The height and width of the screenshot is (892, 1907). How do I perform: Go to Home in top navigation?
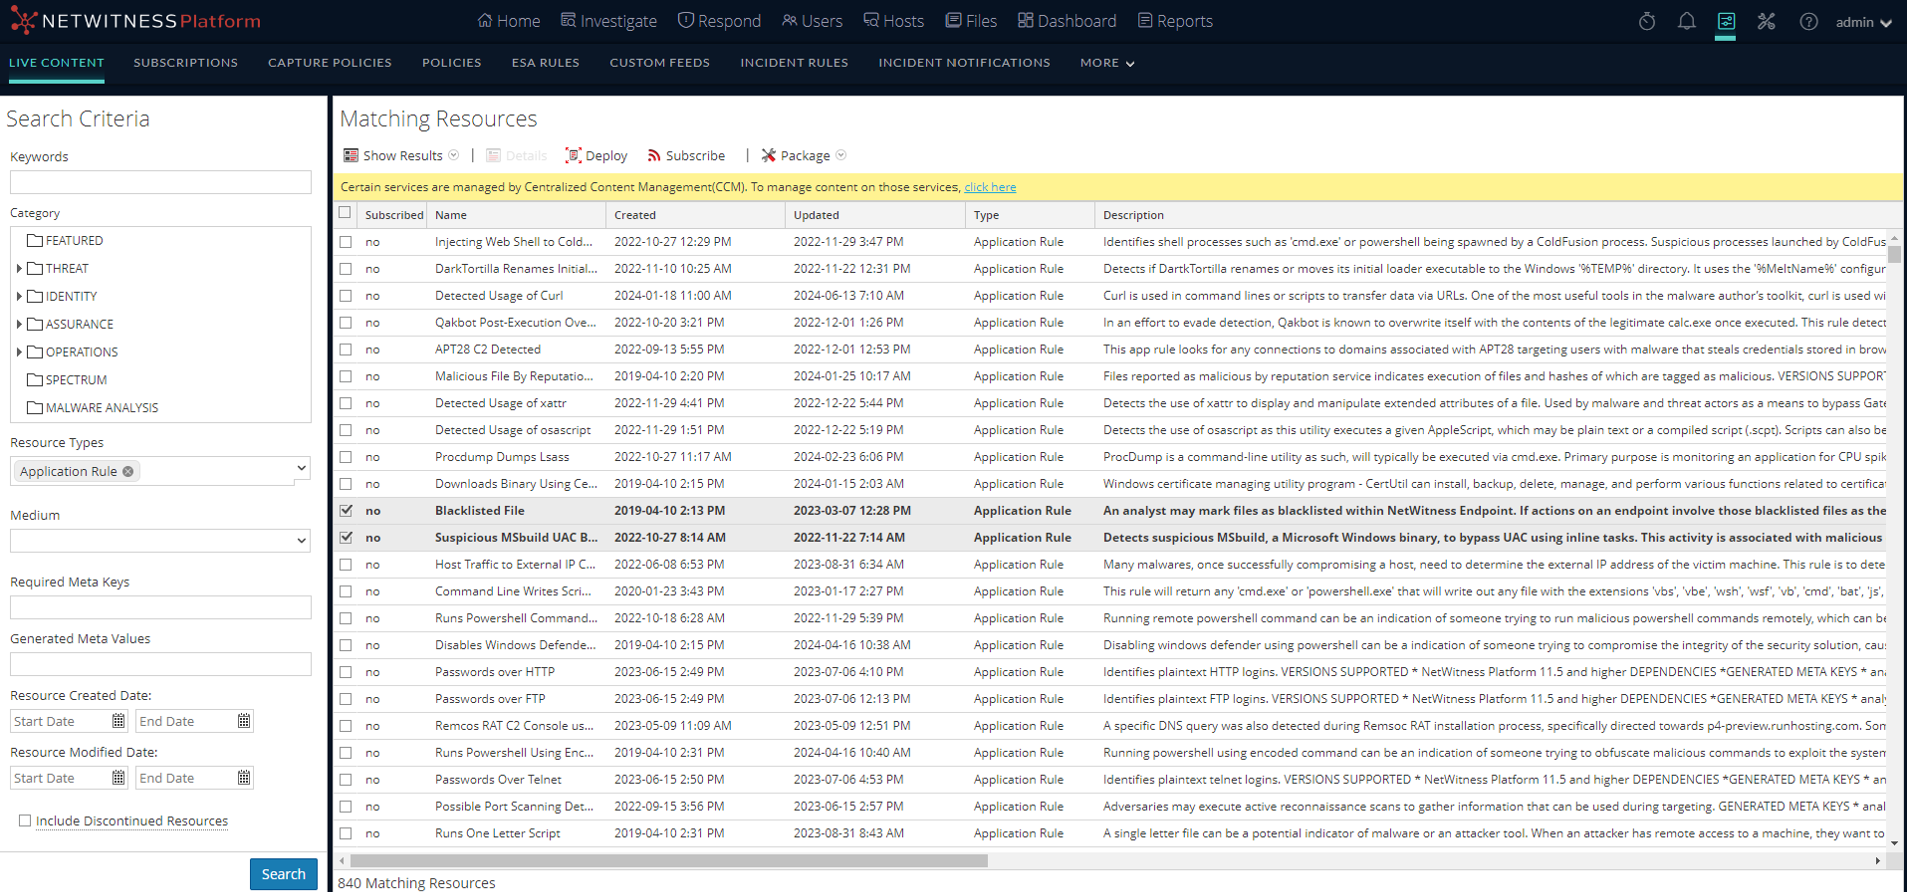coord(509,21)
